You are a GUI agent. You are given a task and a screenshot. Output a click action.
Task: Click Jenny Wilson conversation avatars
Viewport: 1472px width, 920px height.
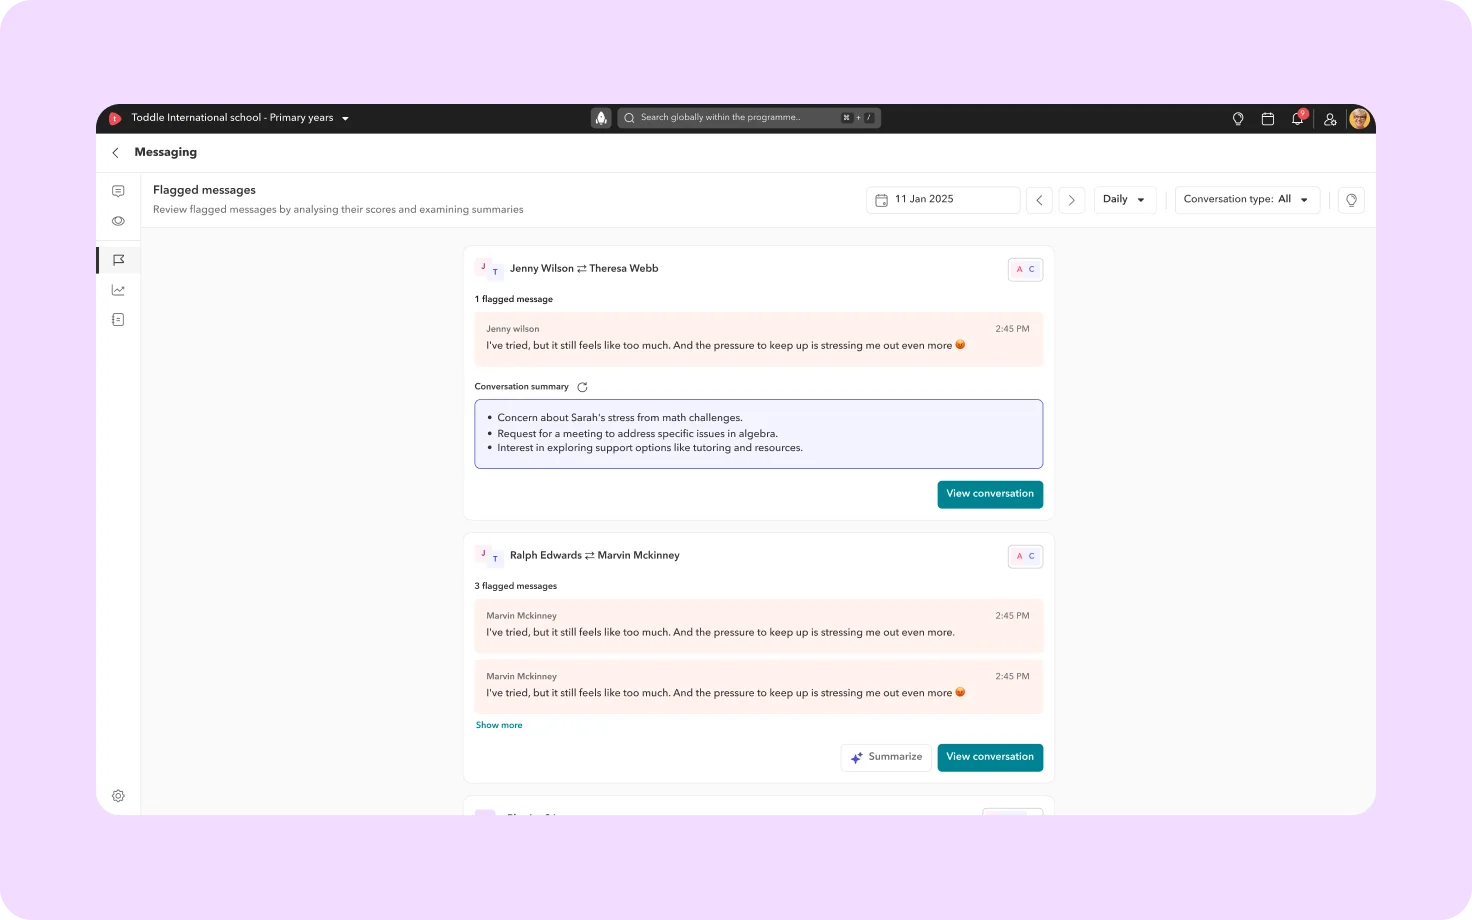point(488,269)
